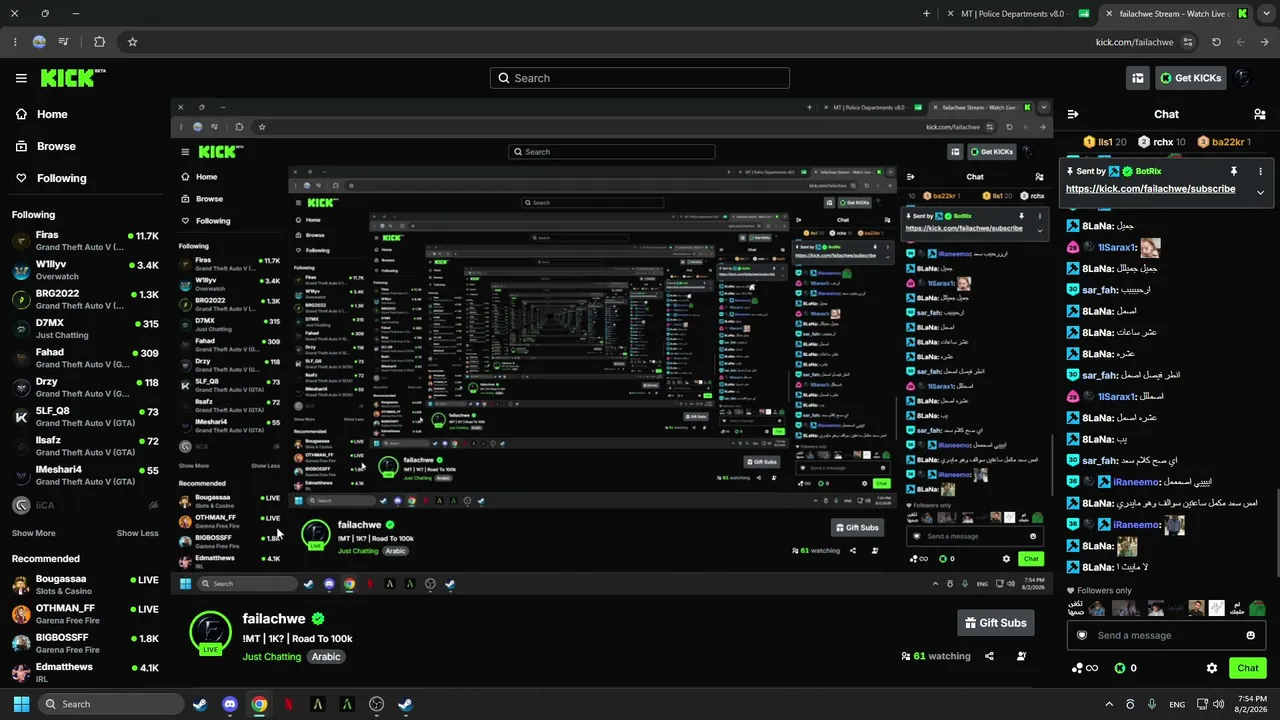This screenshot has height=720, width=1280.
Task: Open the Windows Start menu
Action: [21, 704]
